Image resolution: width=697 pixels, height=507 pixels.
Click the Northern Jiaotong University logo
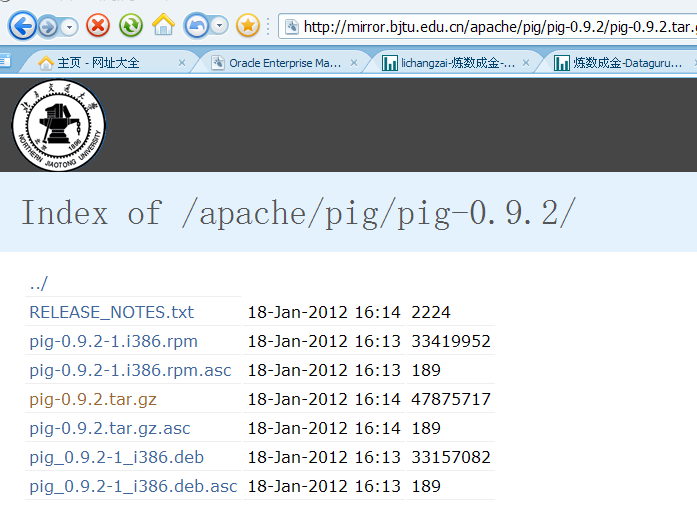(58, 125)
